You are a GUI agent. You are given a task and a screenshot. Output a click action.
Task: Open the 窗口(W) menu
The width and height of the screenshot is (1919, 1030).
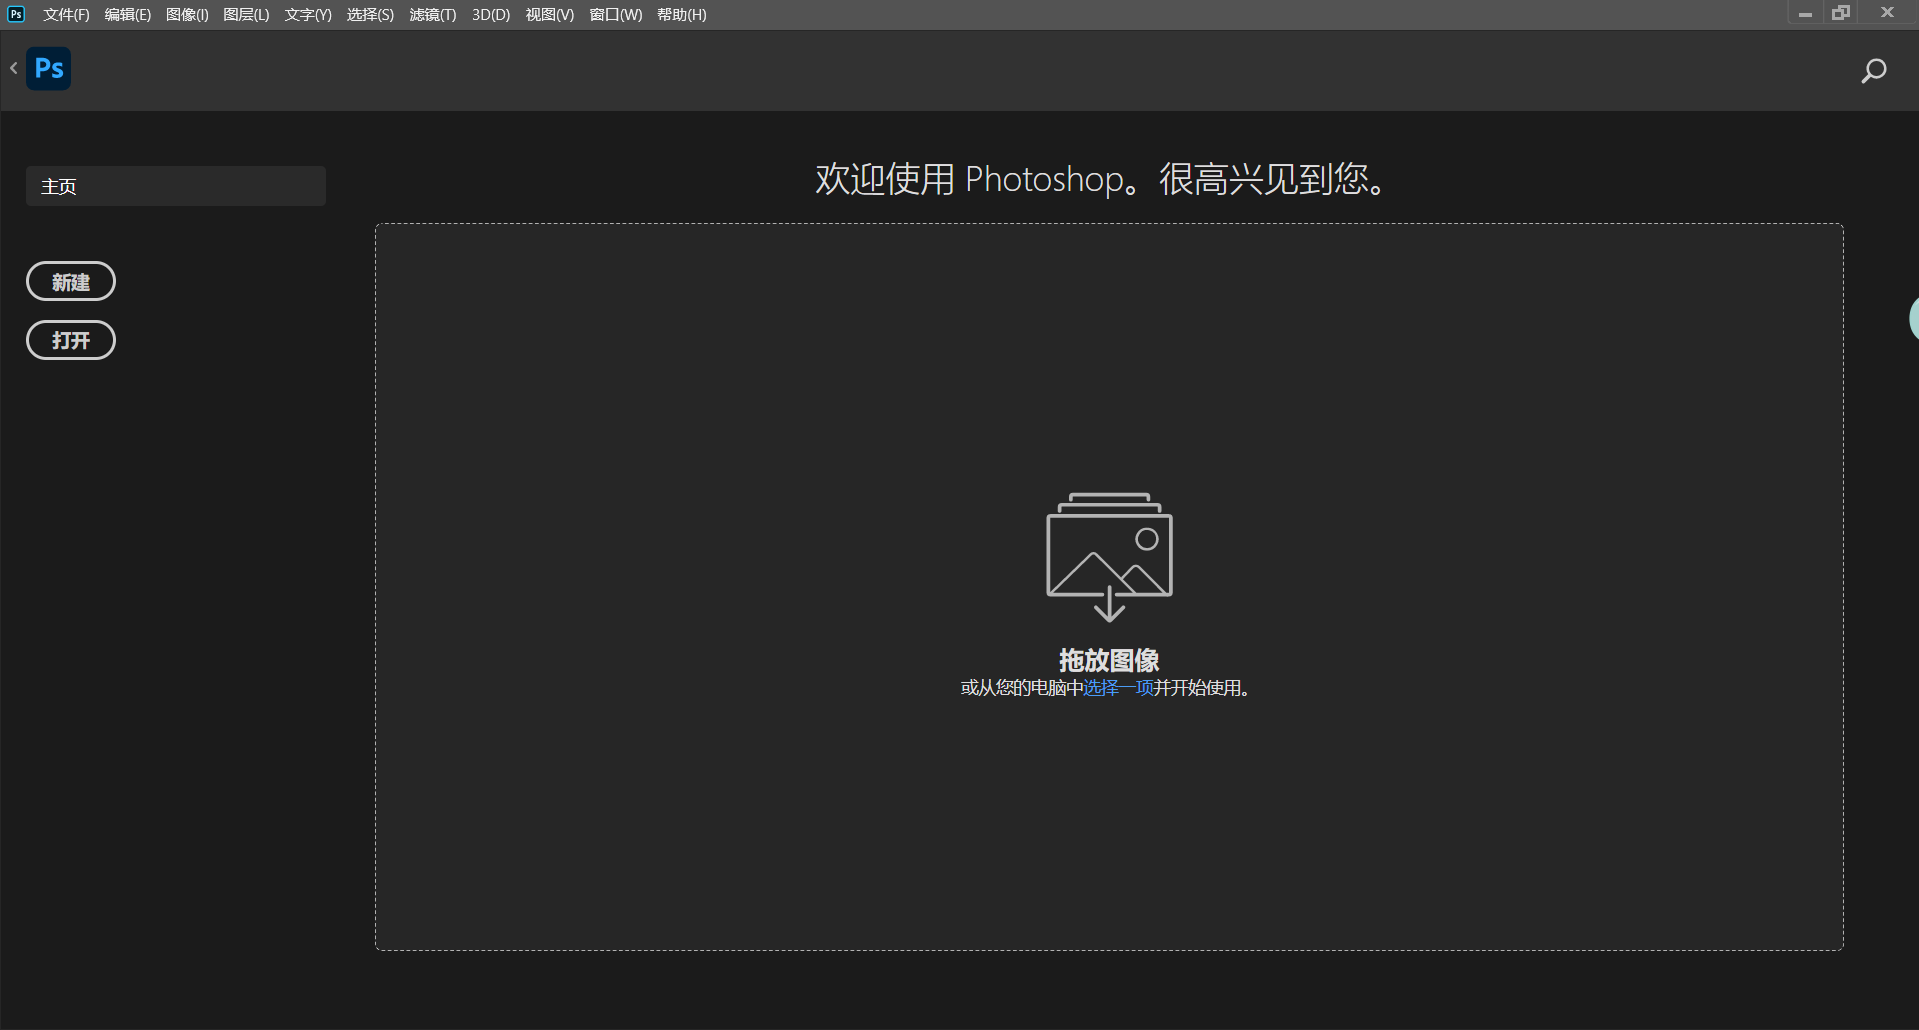[616, 15]
